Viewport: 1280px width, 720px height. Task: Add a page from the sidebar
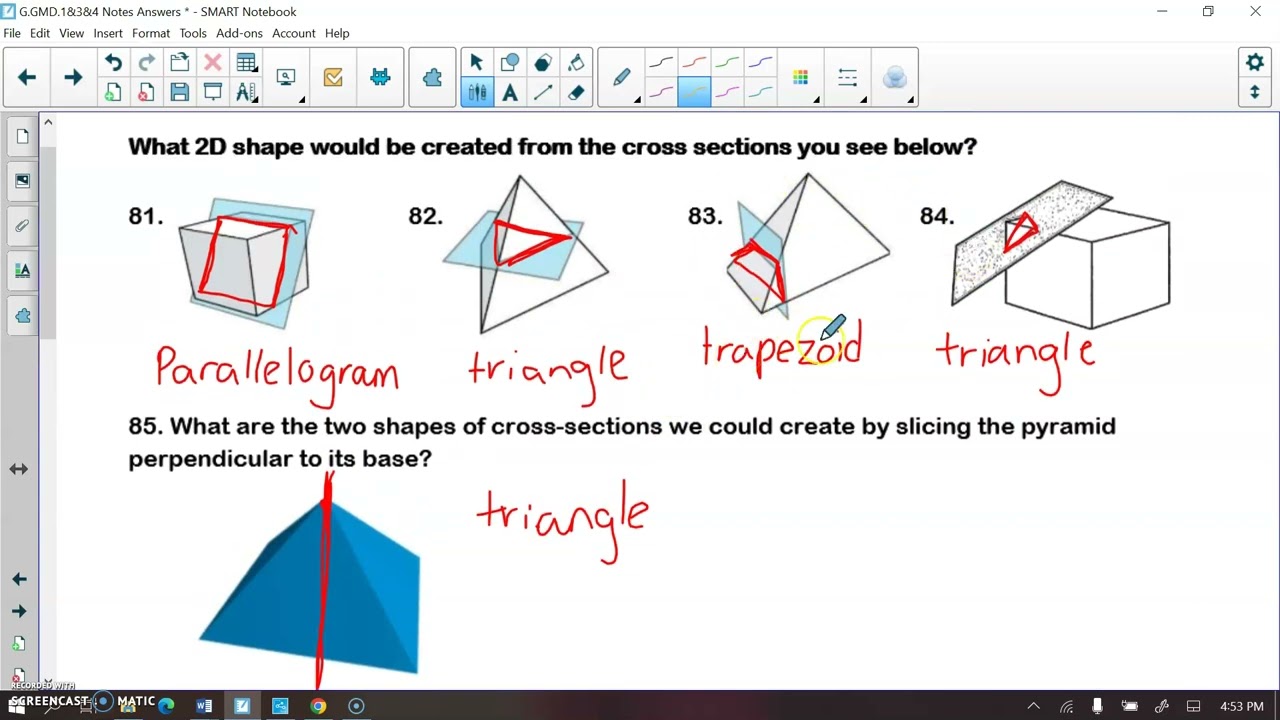point(19,644)
